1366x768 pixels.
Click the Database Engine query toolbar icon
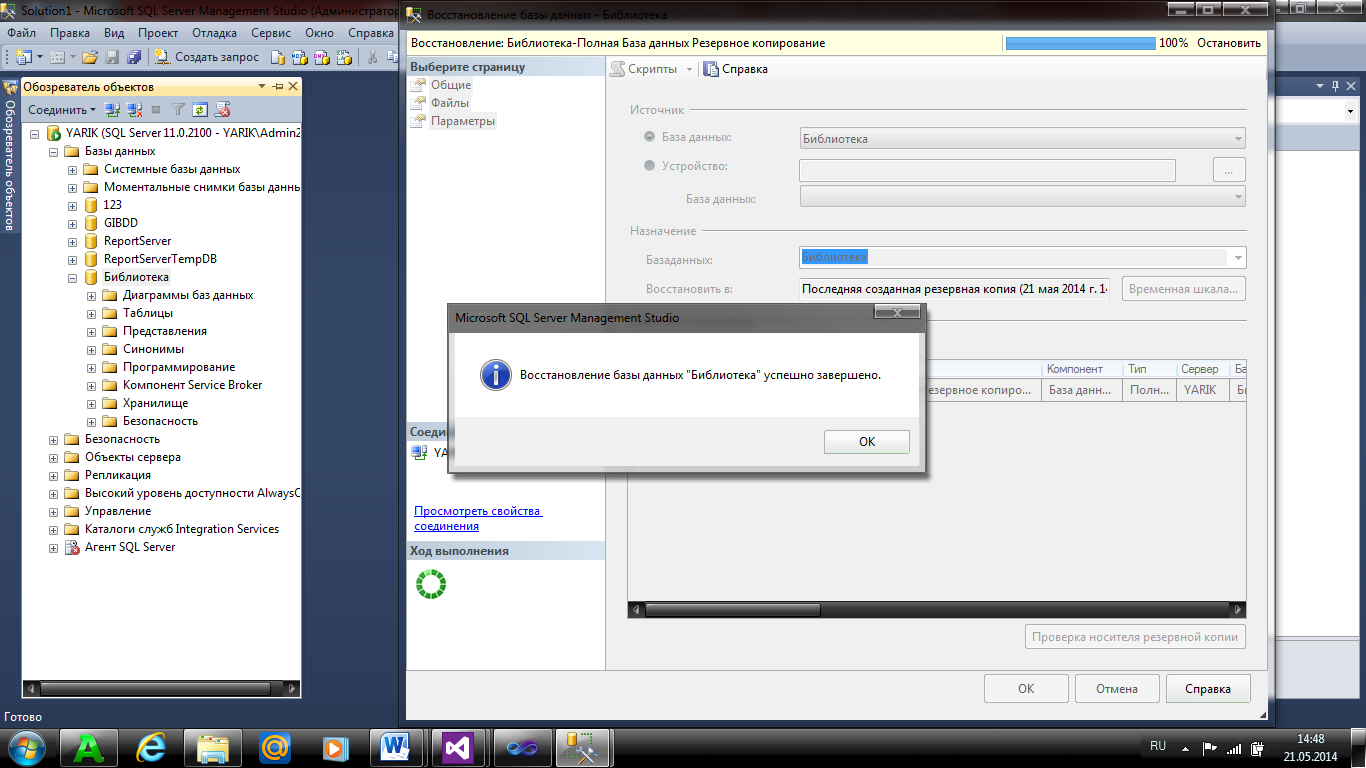(278, 57)
